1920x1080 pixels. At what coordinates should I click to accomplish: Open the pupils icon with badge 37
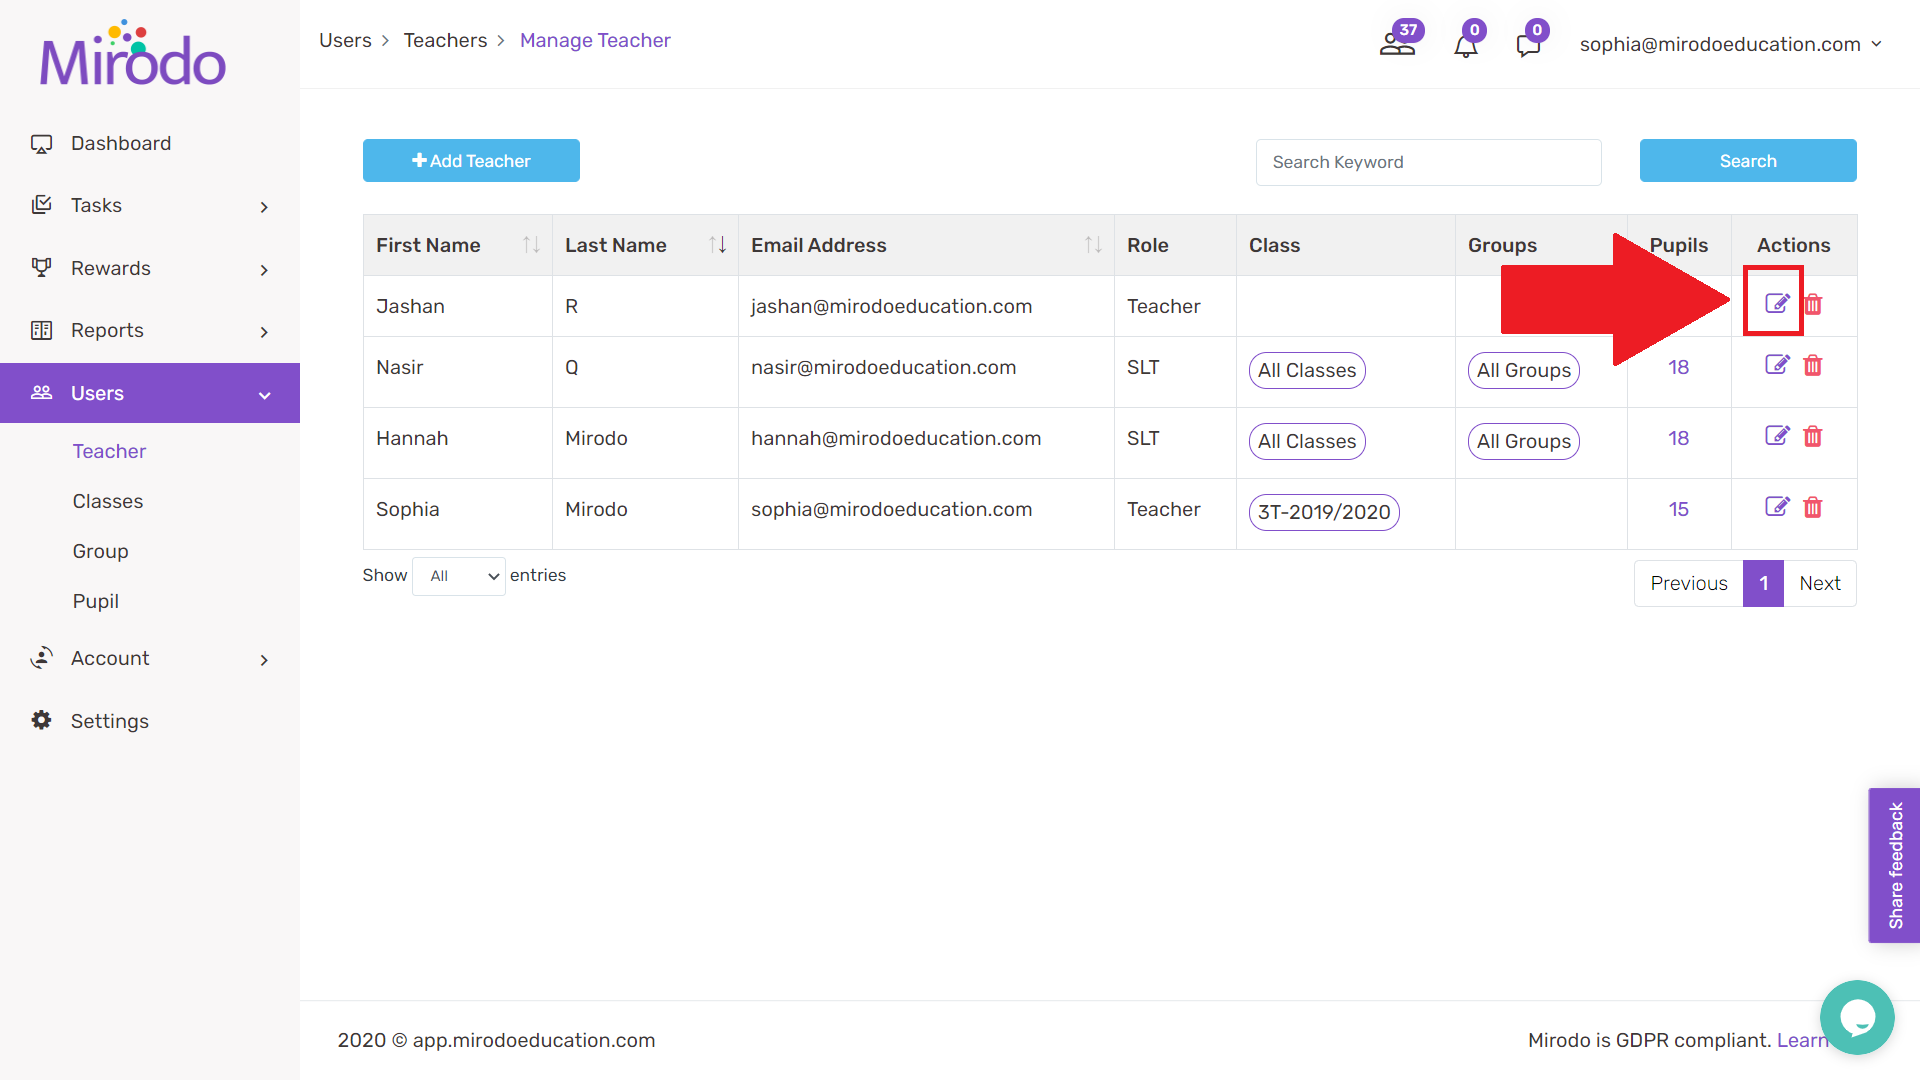click(x=1398, y=44)
